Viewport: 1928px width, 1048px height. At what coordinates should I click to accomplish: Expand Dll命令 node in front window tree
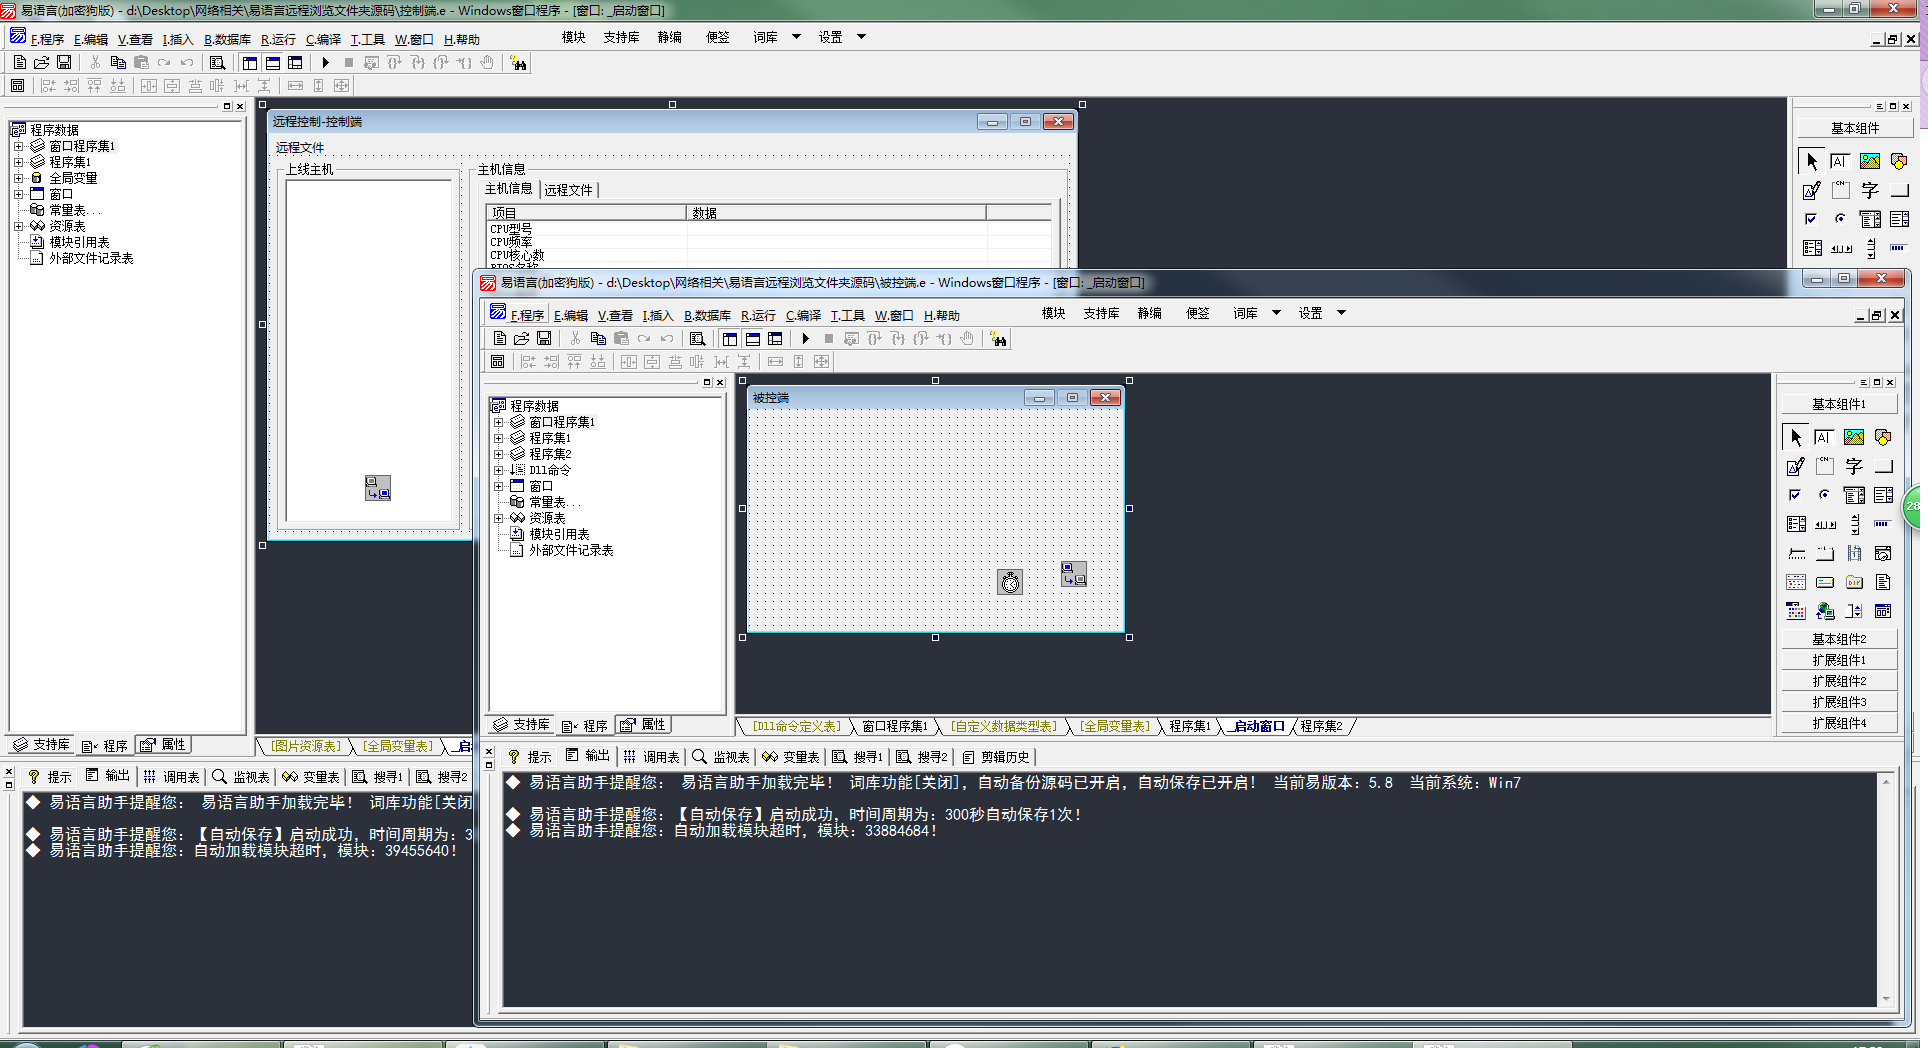(498, 470)
